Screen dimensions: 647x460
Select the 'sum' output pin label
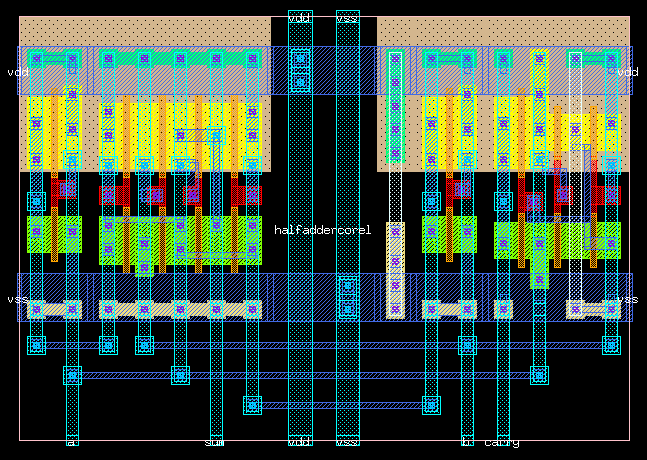tap(214, 441)
